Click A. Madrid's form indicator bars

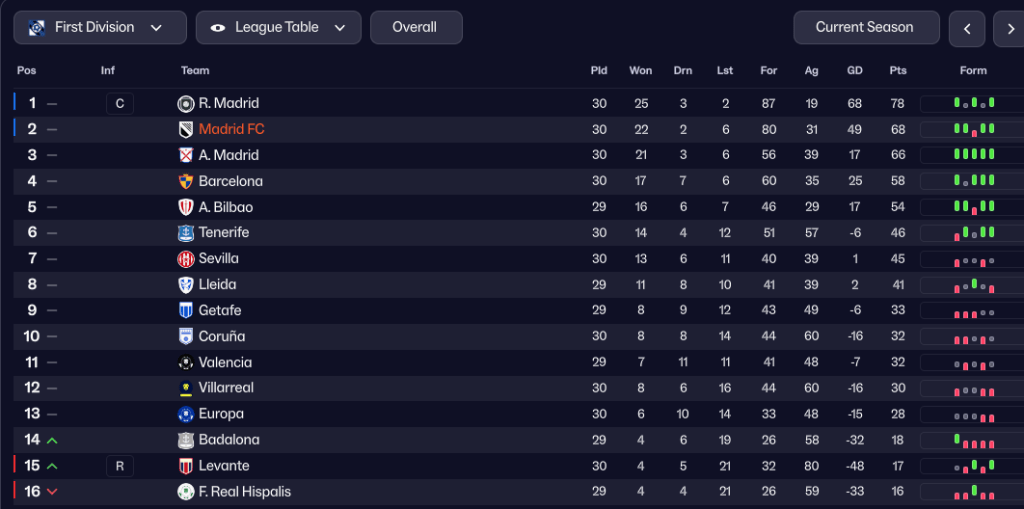coord(974,155)
